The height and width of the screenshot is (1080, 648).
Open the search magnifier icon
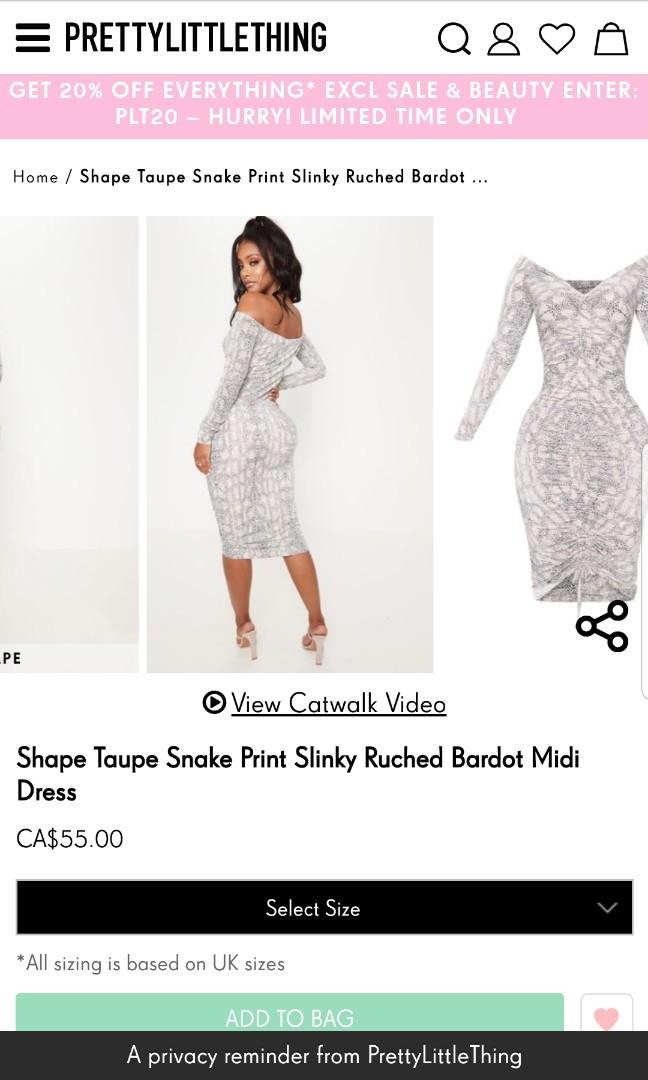tap(454, 39)
